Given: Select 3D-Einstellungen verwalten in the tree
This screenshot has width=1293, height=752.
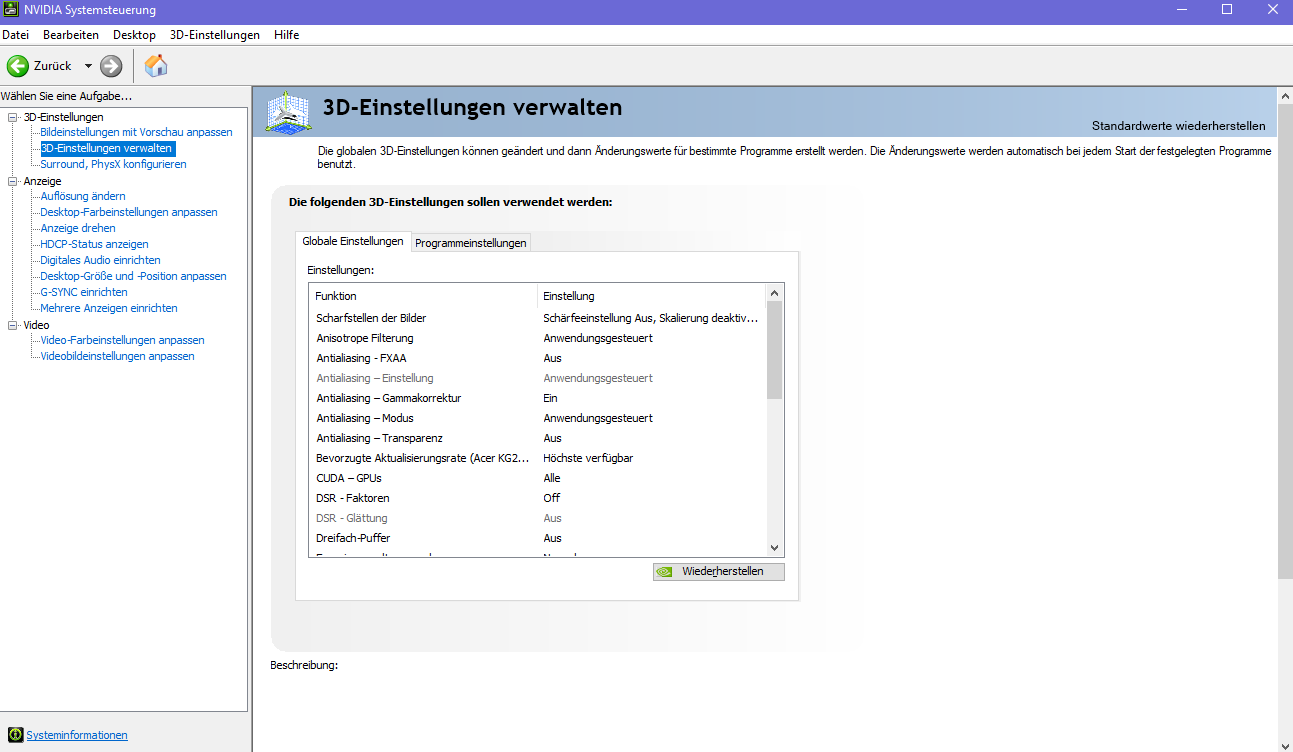Looking at the screenshot, I should pyautogui.click(x=107, y=148).
